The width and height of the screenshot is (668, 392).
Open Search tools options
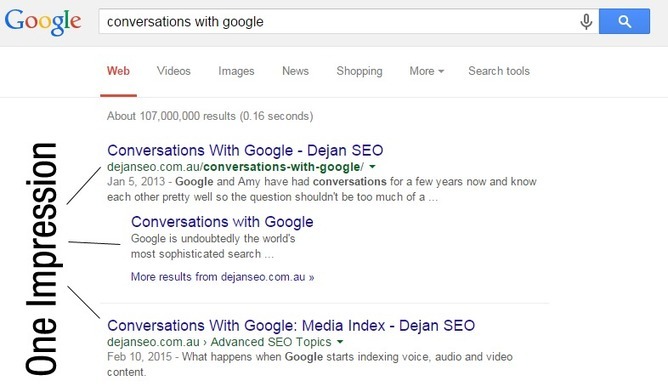coord(499,71)
